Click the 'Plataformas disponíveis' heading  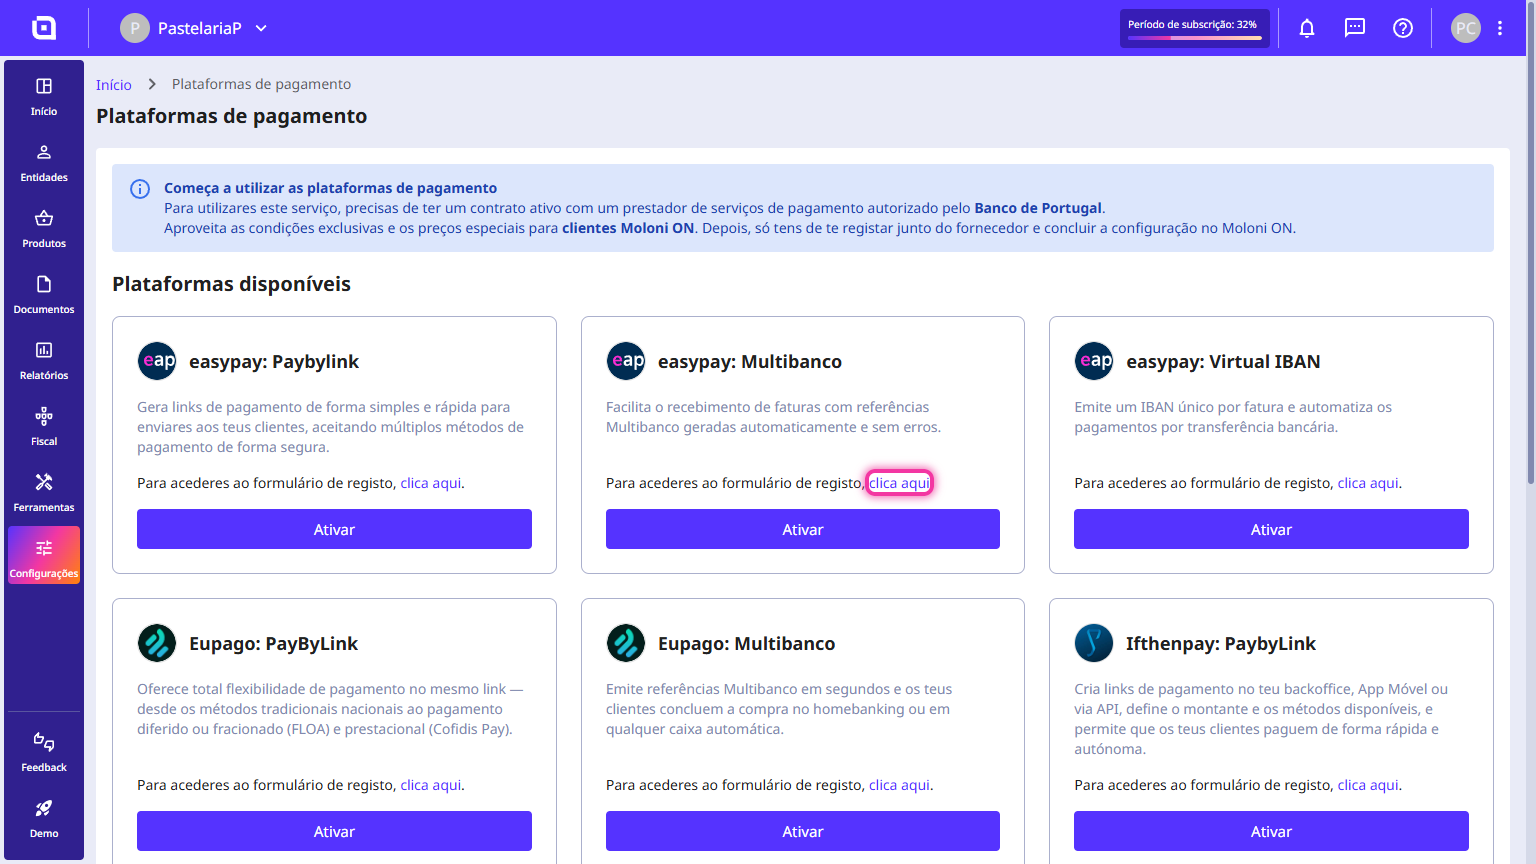(x=231, y=284)
